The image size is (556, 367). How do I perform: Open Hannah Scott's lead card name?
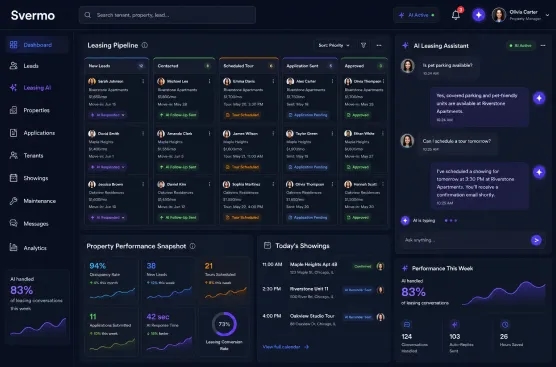pos(365,184)
